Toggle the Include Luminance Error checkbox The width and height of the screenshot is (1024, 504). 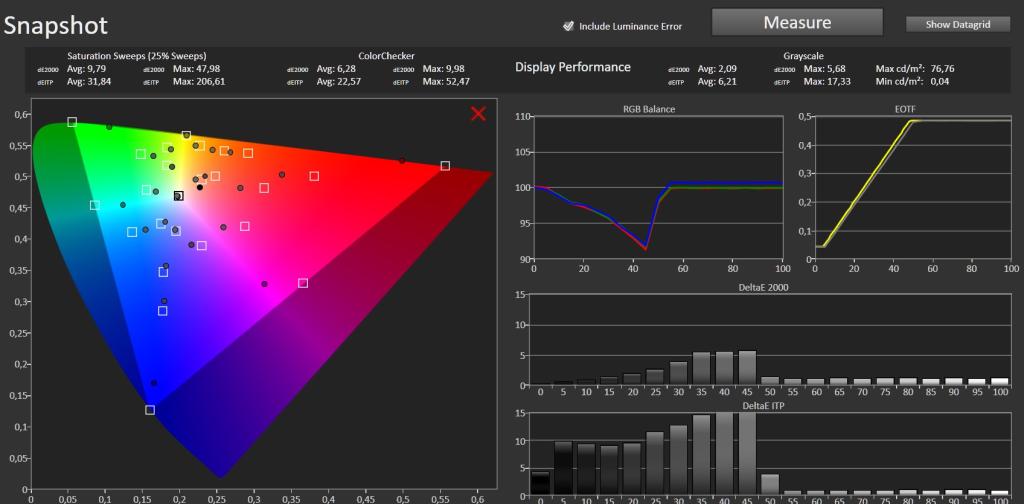(x=568, y=26)
